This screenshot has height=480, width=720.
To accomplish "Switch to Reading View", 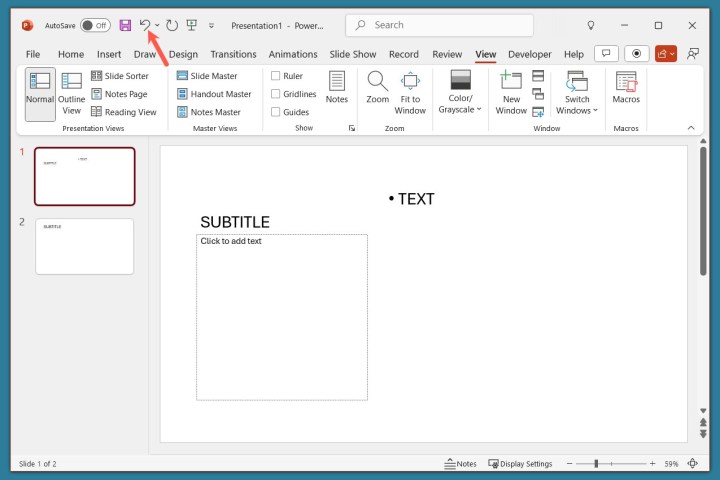I will 124,112.
